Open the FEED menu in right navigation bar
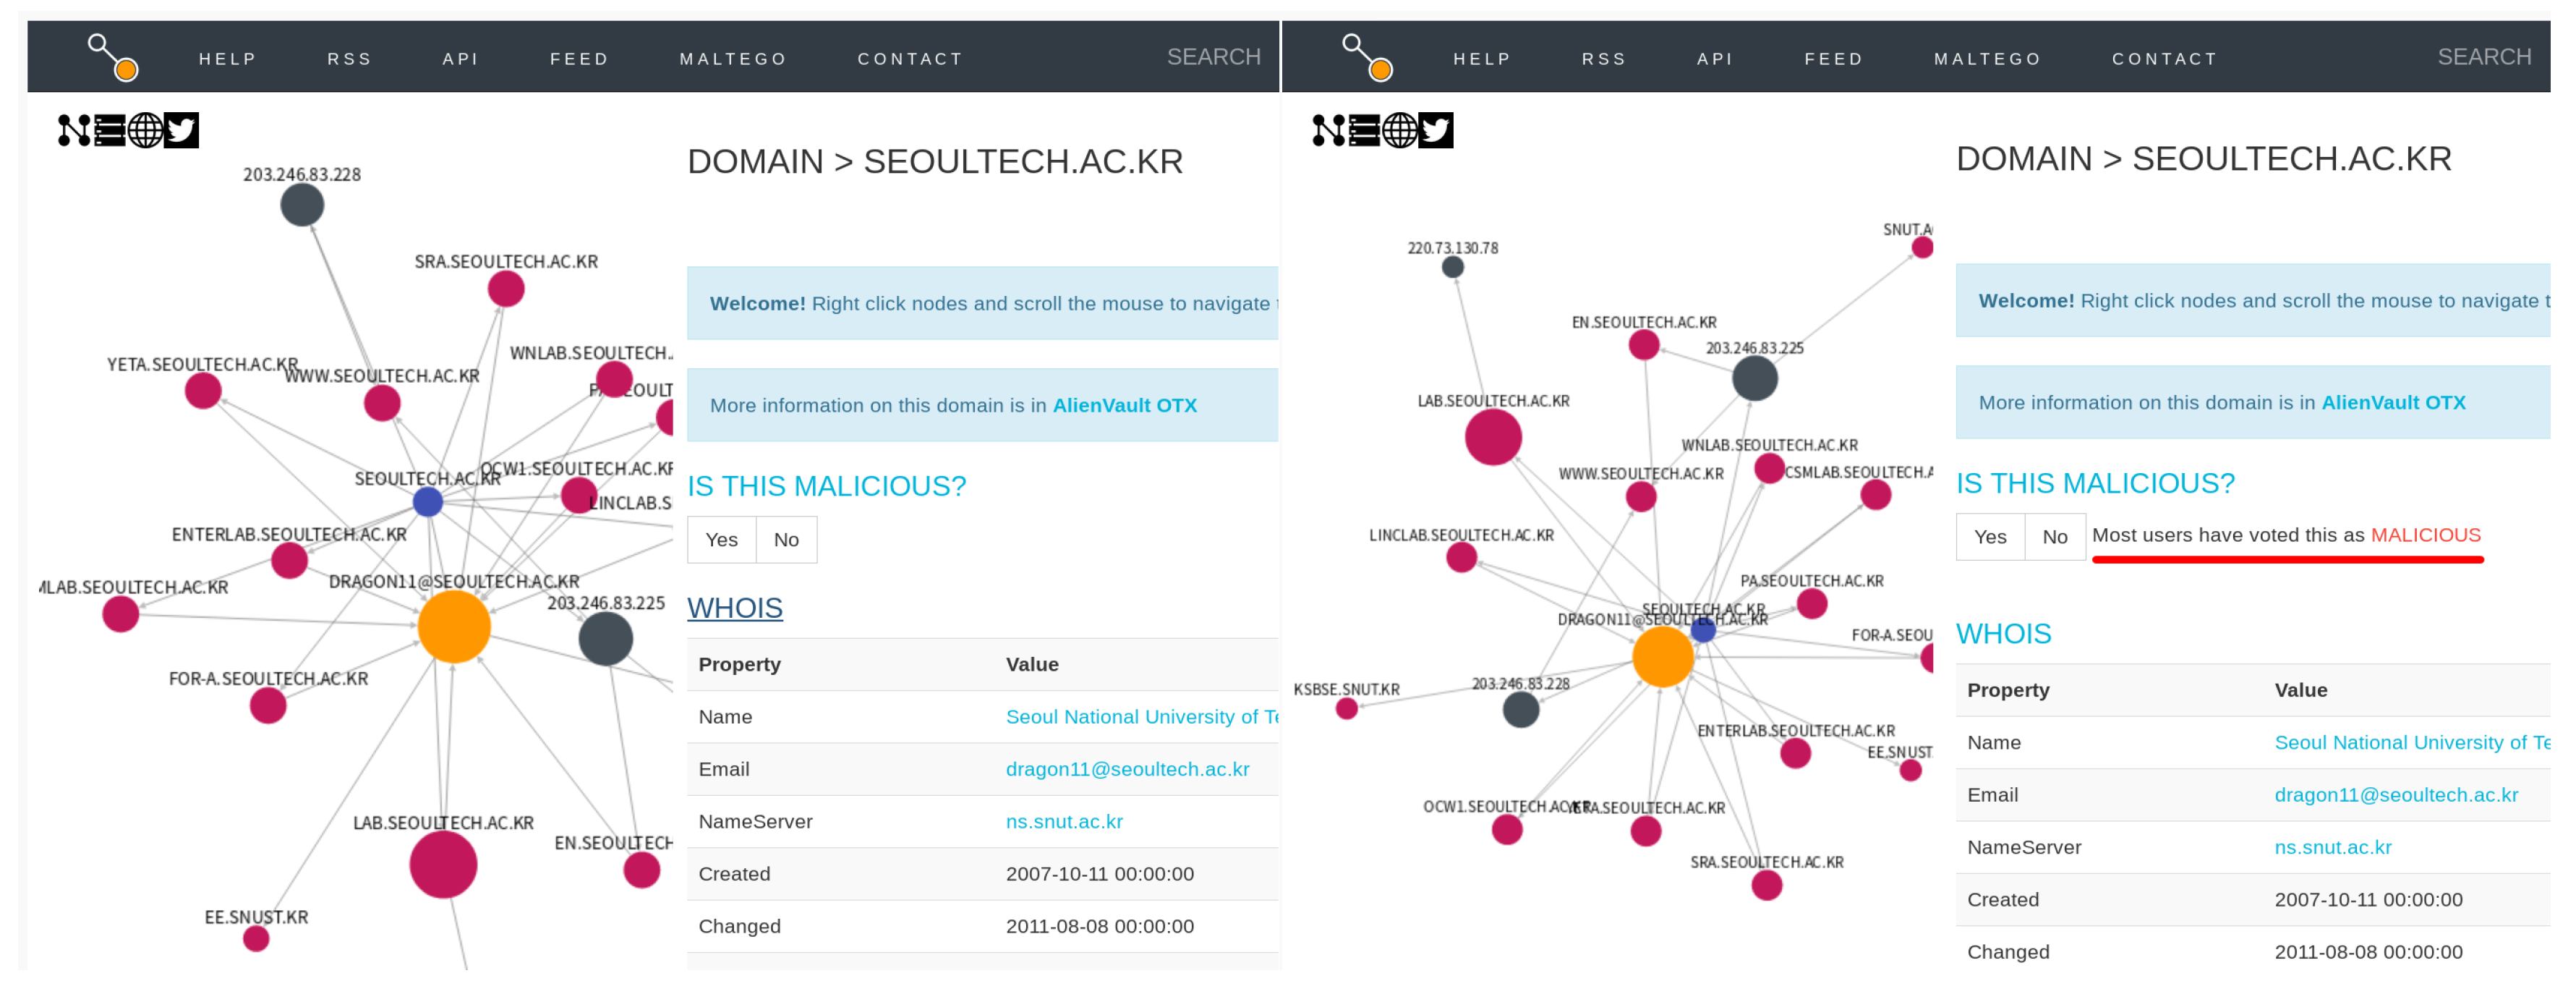Viewport: 2576px width, 989px height. (x=1833, y=59)
